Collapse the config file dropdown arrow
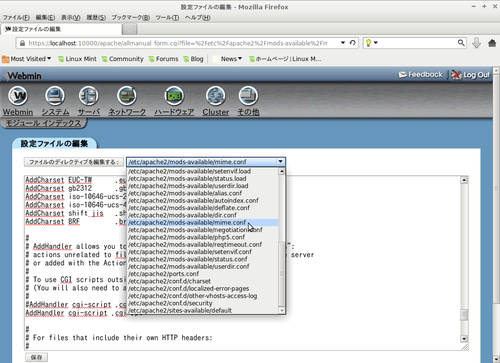 [281, 162]
